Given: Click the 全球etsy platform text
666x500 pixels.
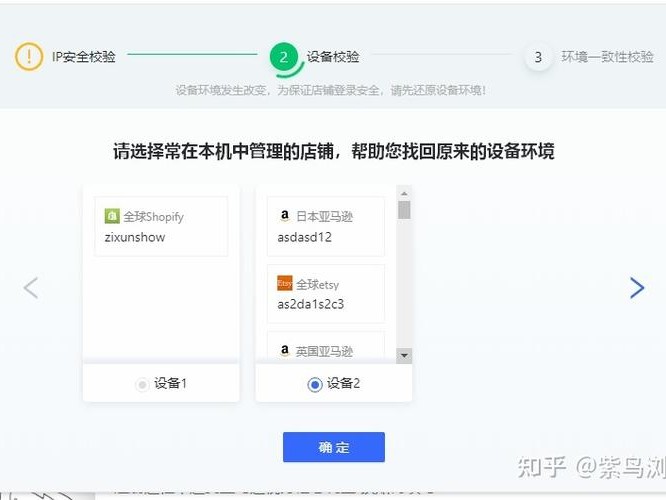Looking at the screenshot, I should coord(317,284).
